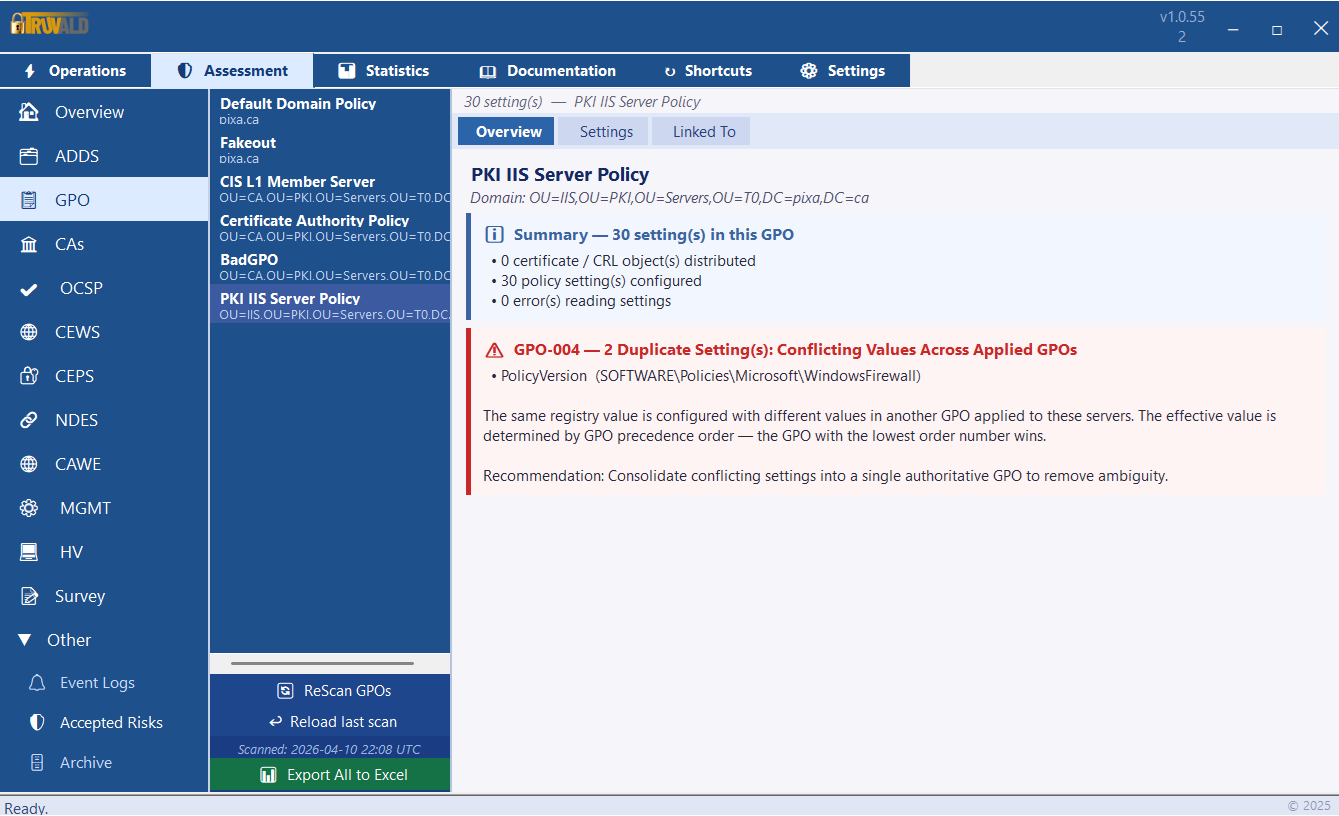This screenshot has height=816, width=1339.
Task: Click the lightning bolt Operations icon
Action: coord(30,71)
